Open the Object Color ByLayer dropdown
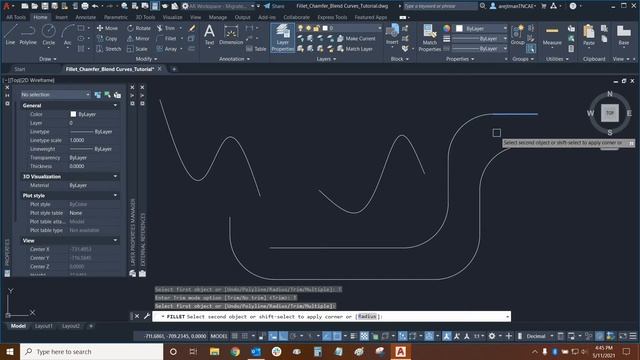 click(482, 29)
